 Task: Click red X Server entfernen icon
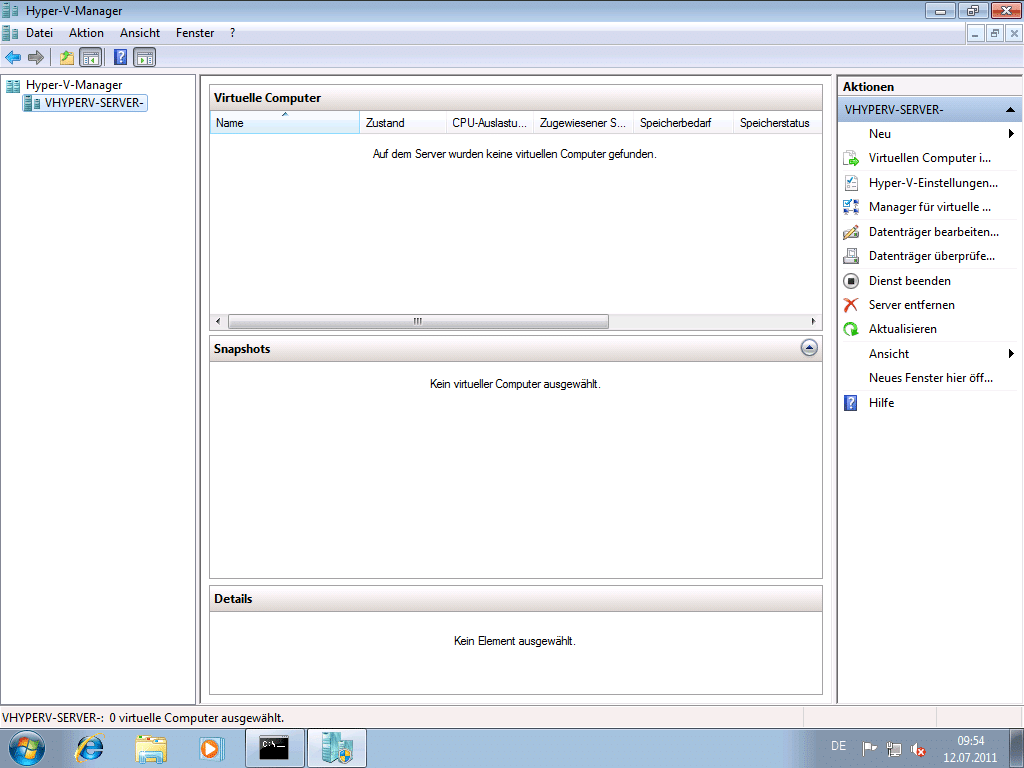click(851, 305)
